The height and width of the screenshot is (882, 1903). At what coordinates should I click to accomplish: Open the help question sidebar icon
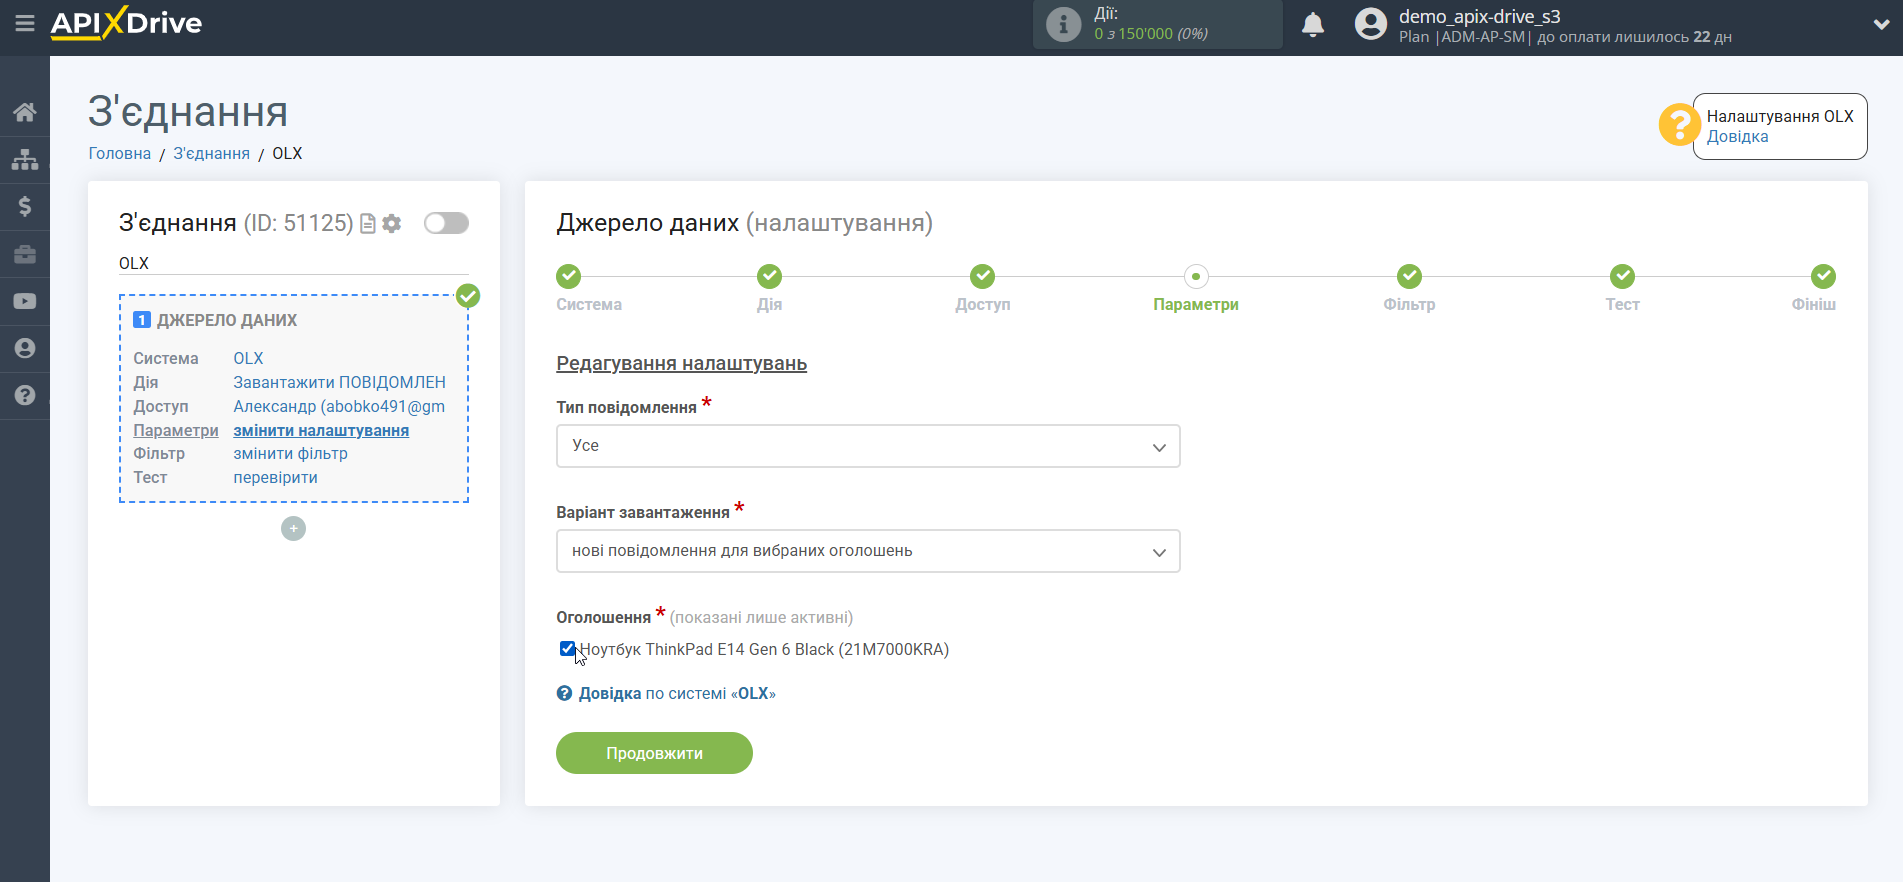point(25,395)
